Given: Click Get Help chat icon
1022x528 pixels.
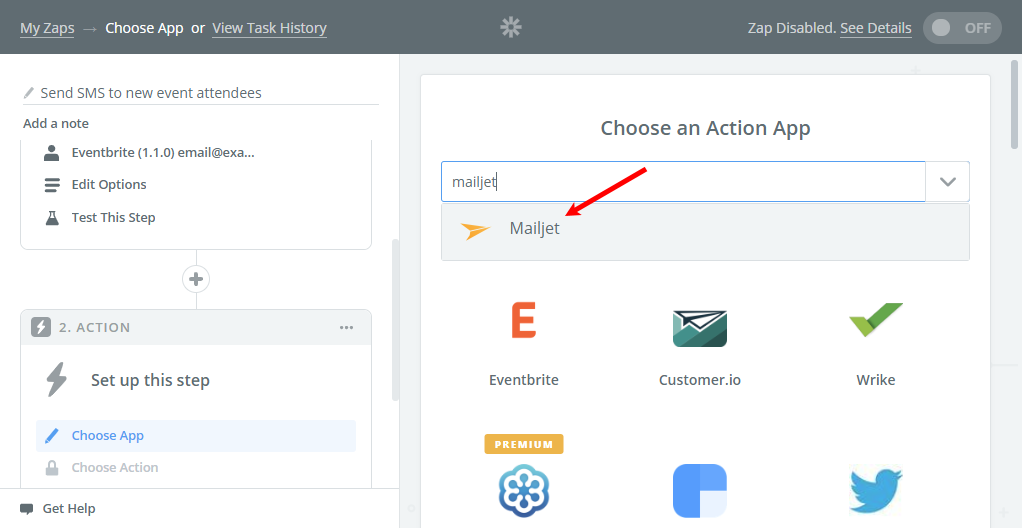Looking at the screenshot, I should pyautogui.click(x=27, y=508).
